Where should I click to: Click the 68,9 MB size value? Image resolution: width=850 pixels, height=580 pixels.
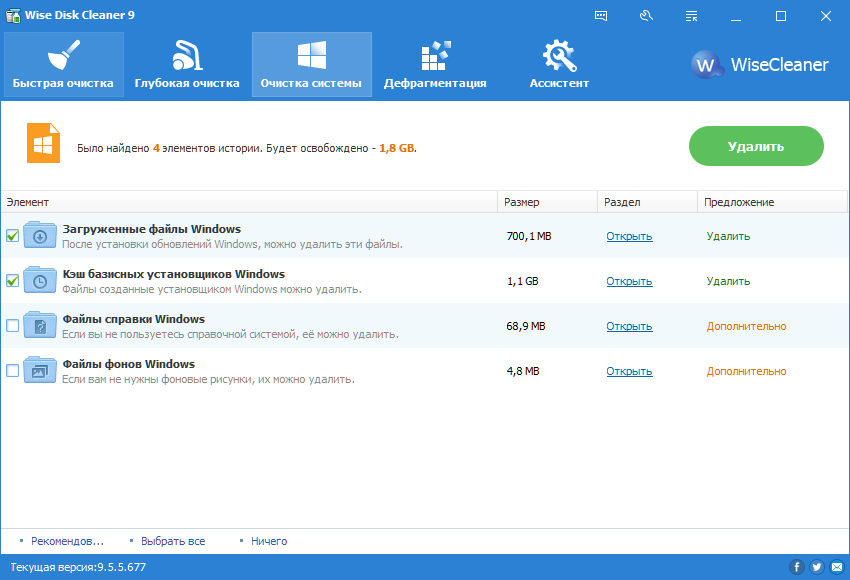pos(526,326)
